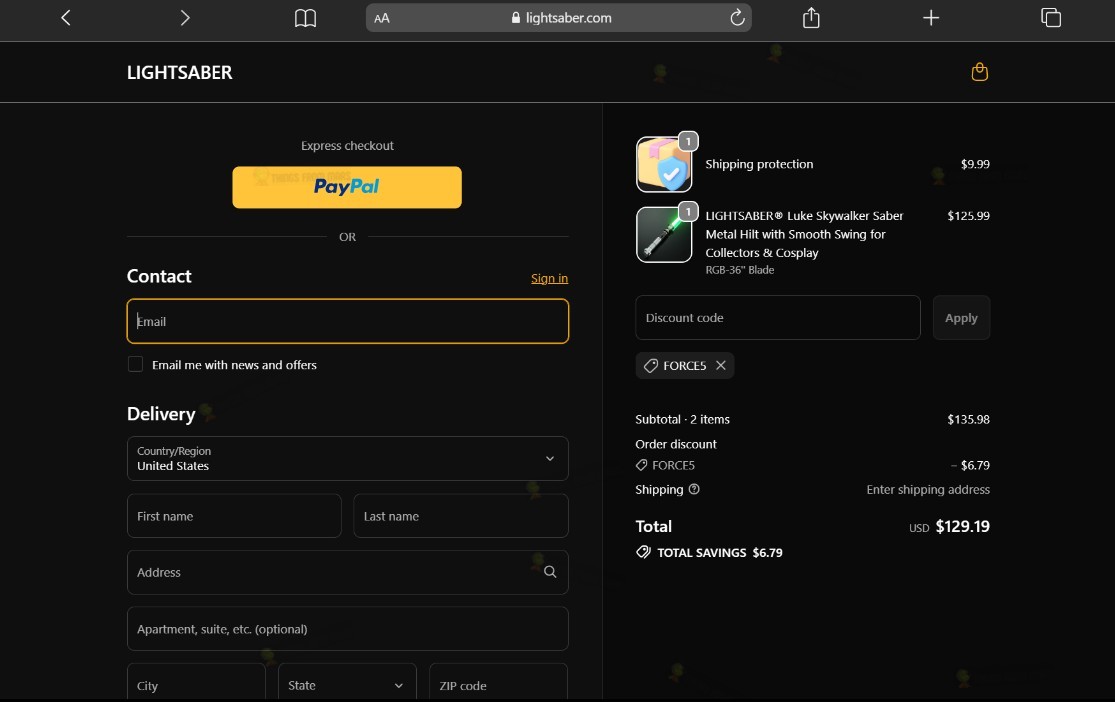
Task: Open a new tab with plus icon
Action: pos(931,18)
